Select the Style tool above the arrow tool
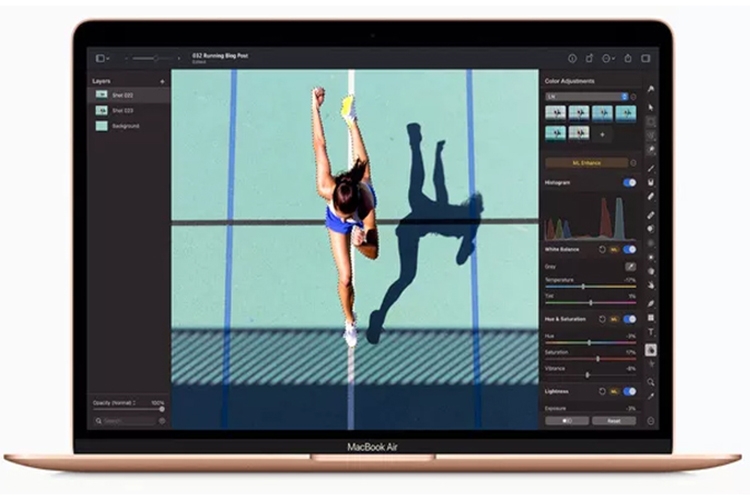The width and height of the screenshot is (750, 500). [651, 89]
